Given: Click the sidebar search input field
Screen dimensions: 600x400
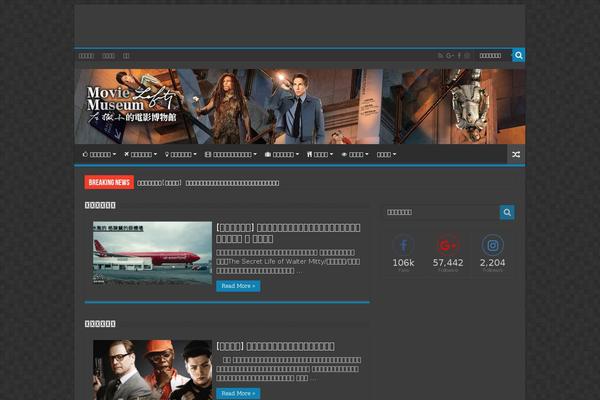Looking at the screenshot, I should [x=442, y=212].
